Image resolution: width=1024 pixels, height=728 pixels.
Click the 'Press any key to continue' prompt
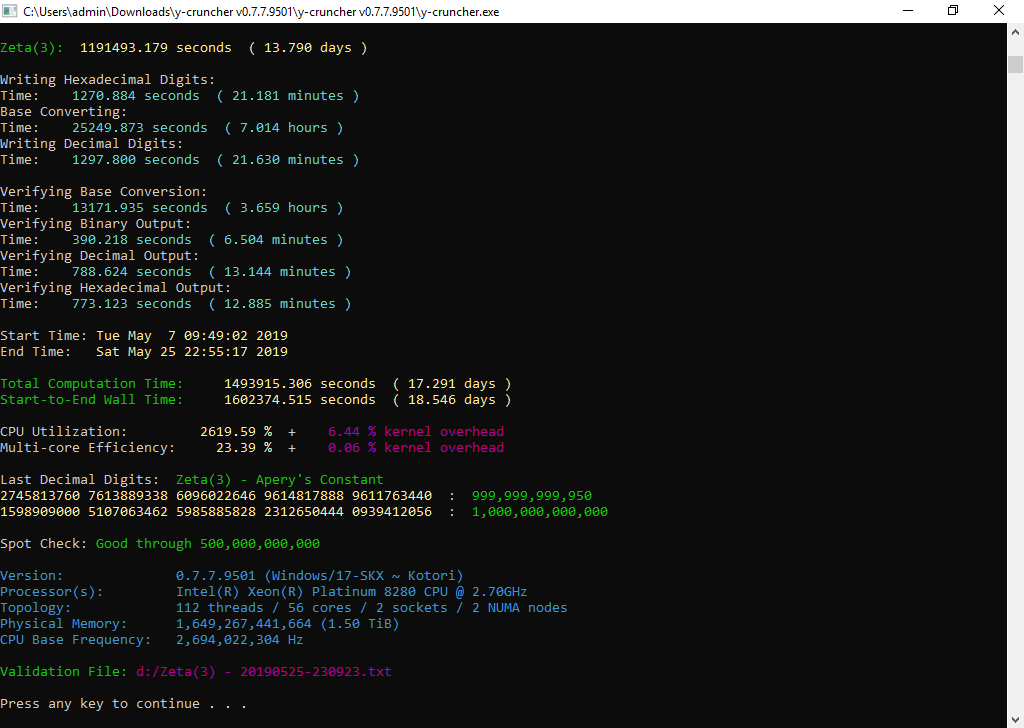[x=123, y=704]
